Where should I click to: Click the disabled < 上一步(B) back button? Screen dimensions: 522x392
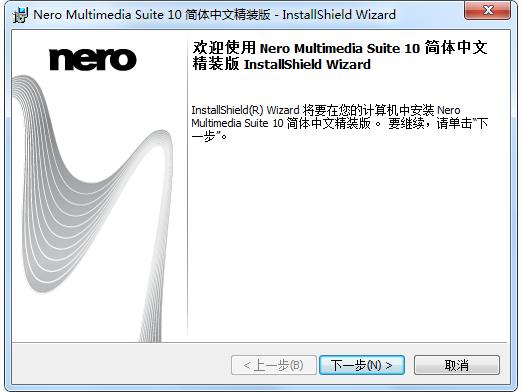[274, 365]
